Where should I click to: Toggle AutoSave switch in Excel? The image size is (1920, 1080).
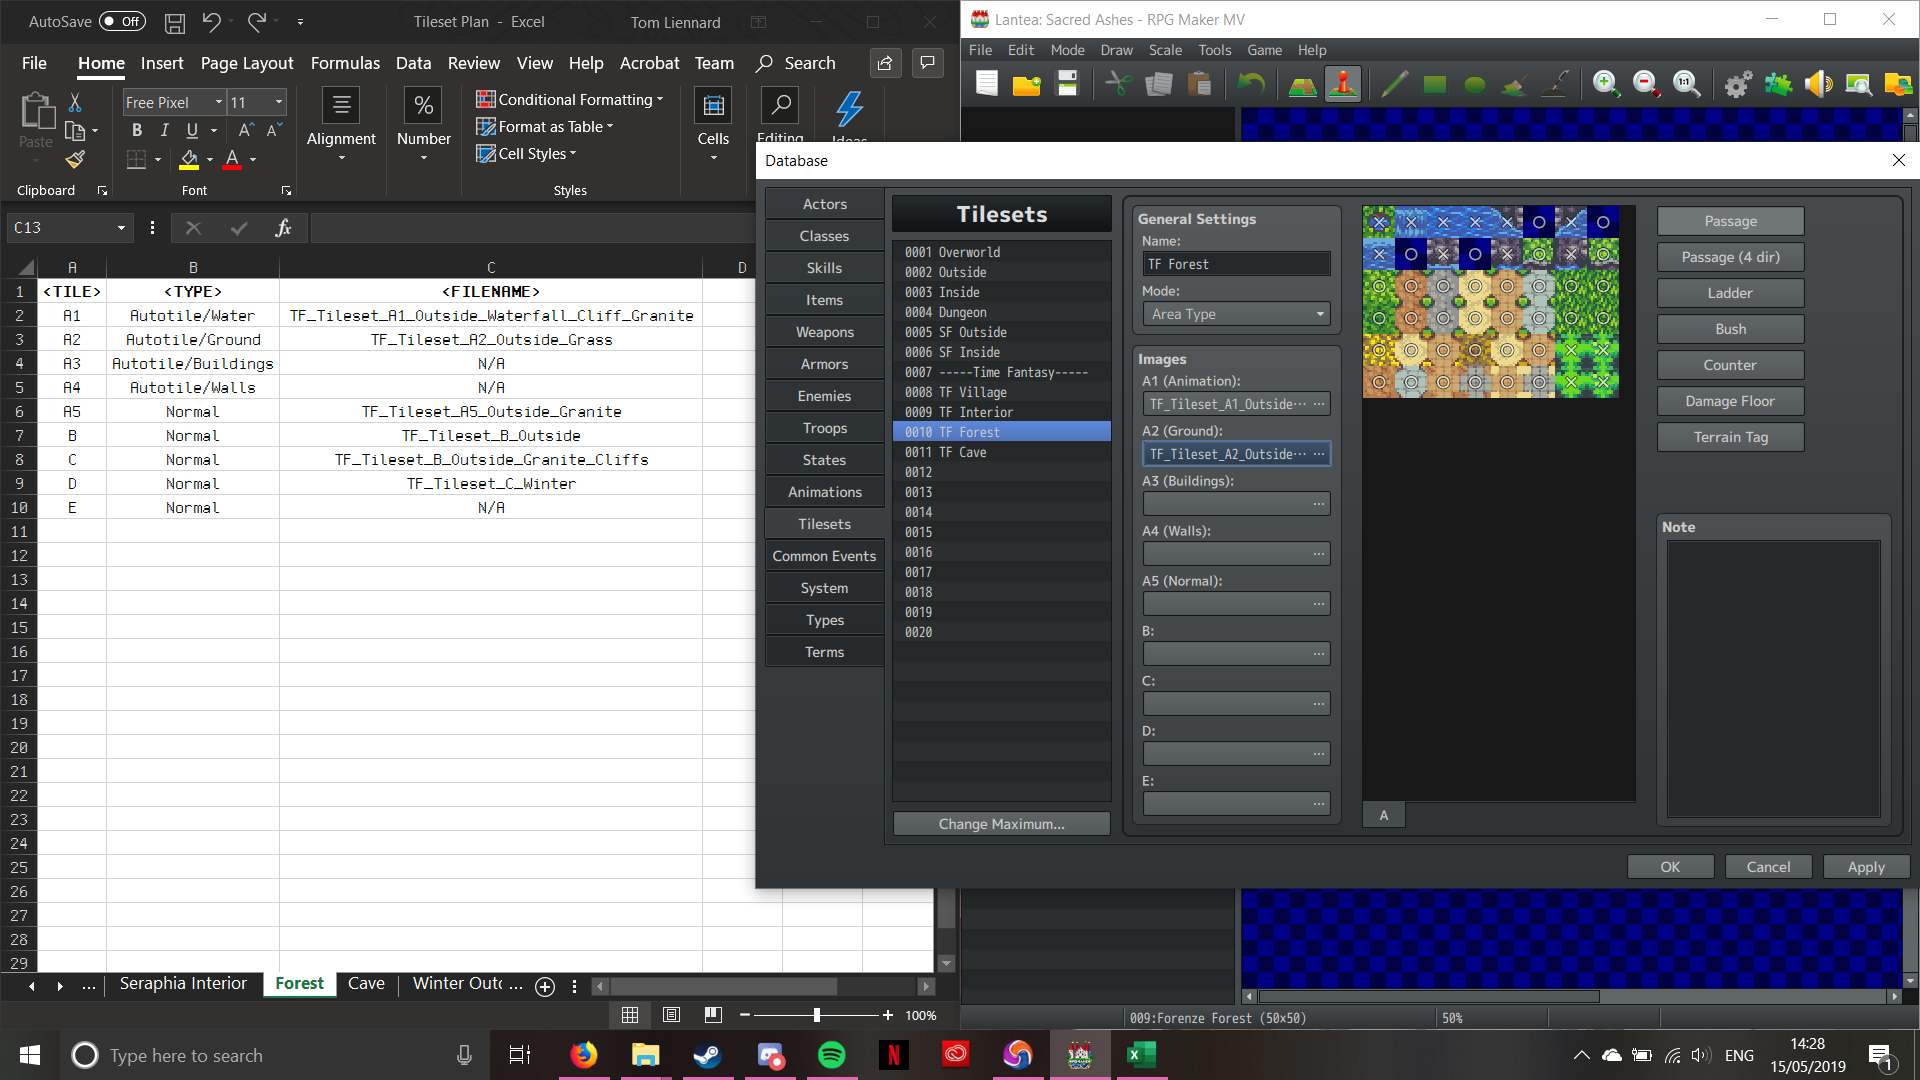pos(122,22)
